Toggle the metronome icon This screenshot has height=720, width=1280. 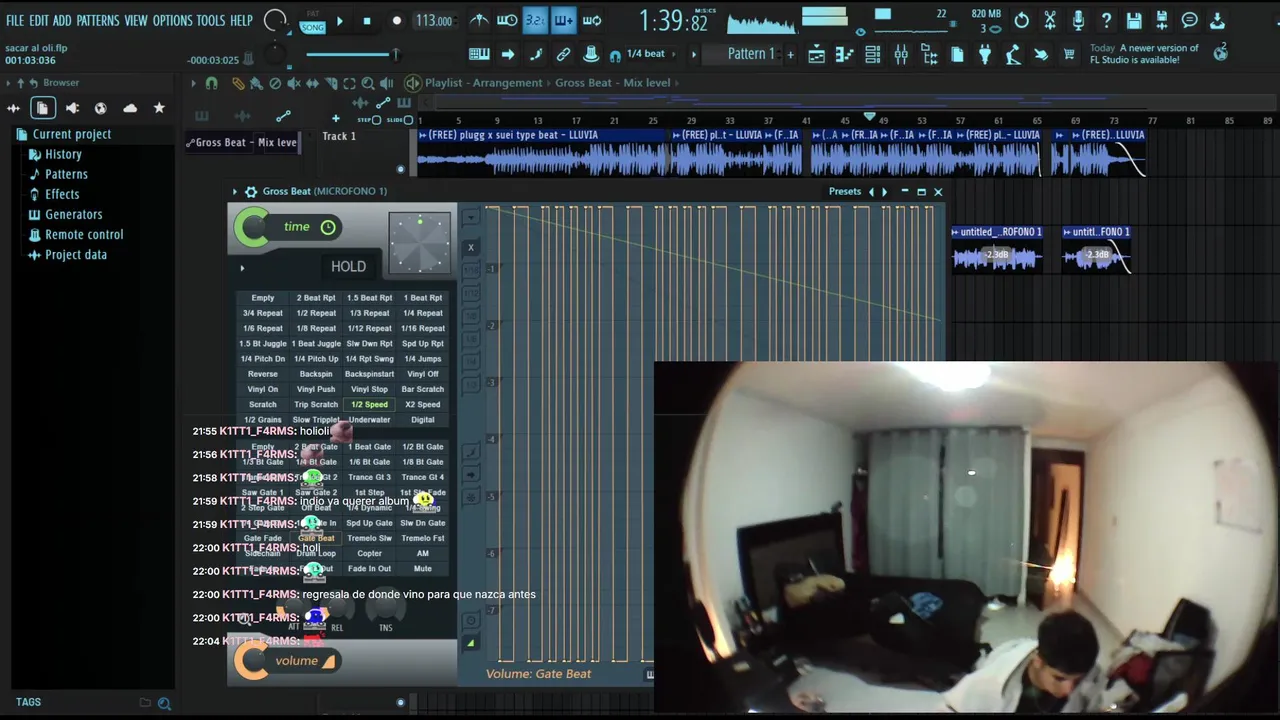pyautogui.click(x=480, y=20)
